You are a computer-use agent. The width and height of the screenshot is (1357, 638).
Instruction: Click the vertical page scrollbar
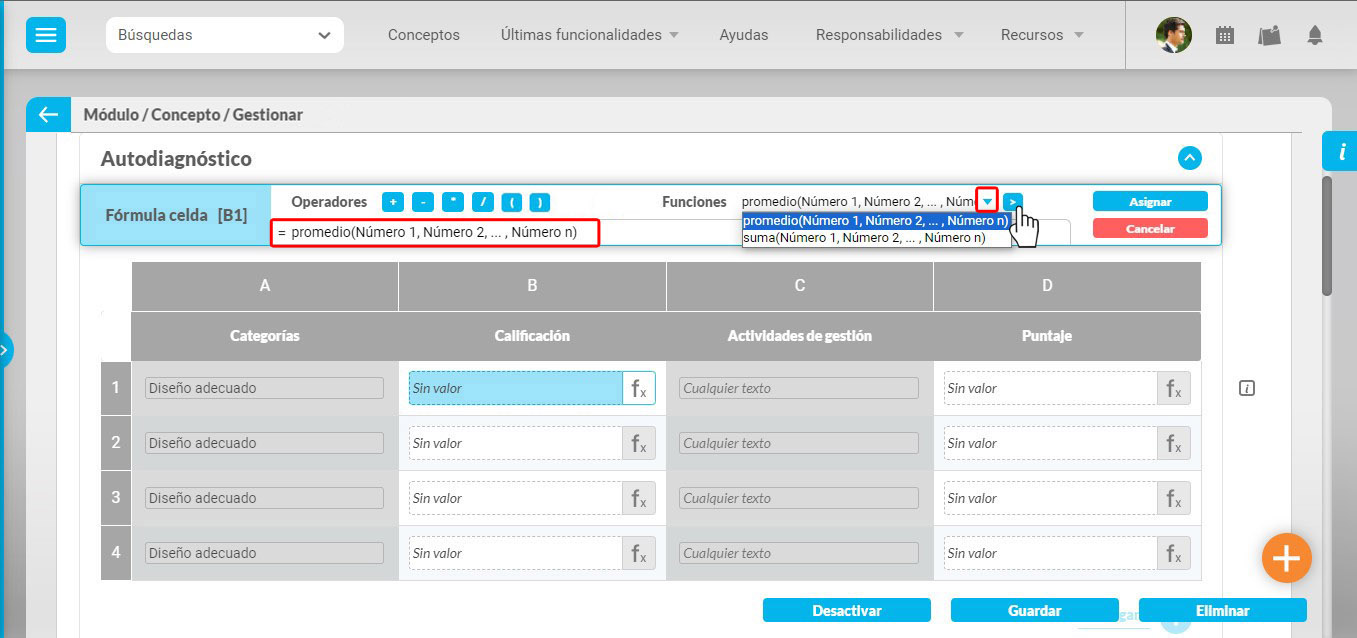pos(1327,235)
